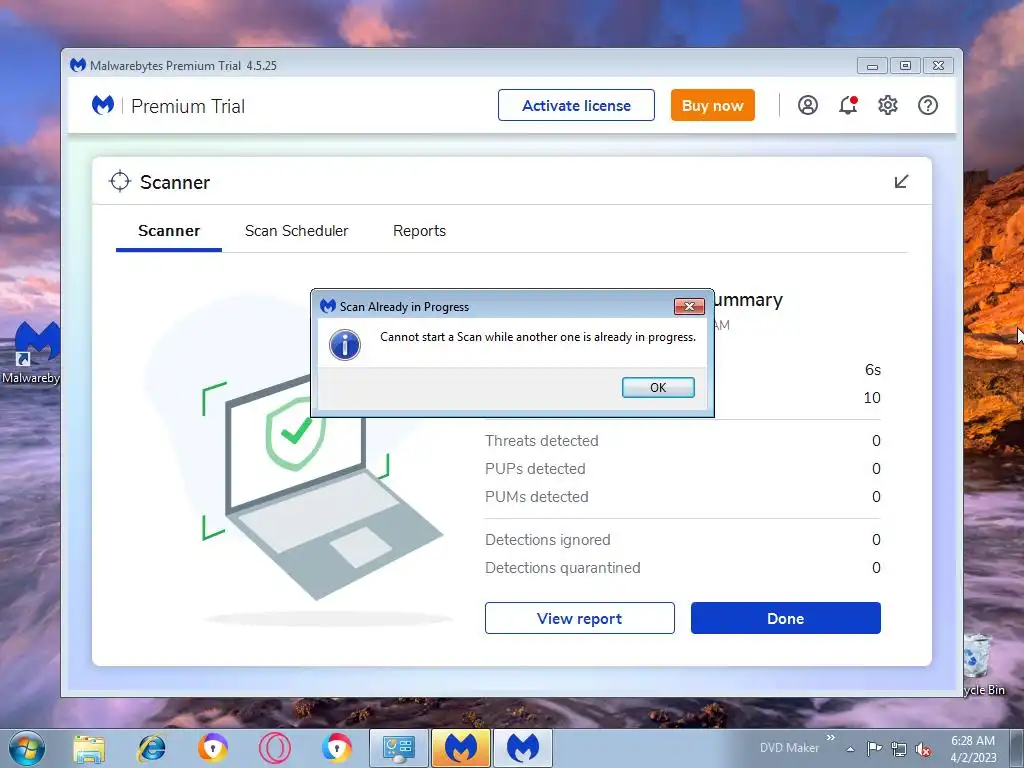
Task: Click the Malwarebytes logo in the title bar
Action: coord(78,65)
